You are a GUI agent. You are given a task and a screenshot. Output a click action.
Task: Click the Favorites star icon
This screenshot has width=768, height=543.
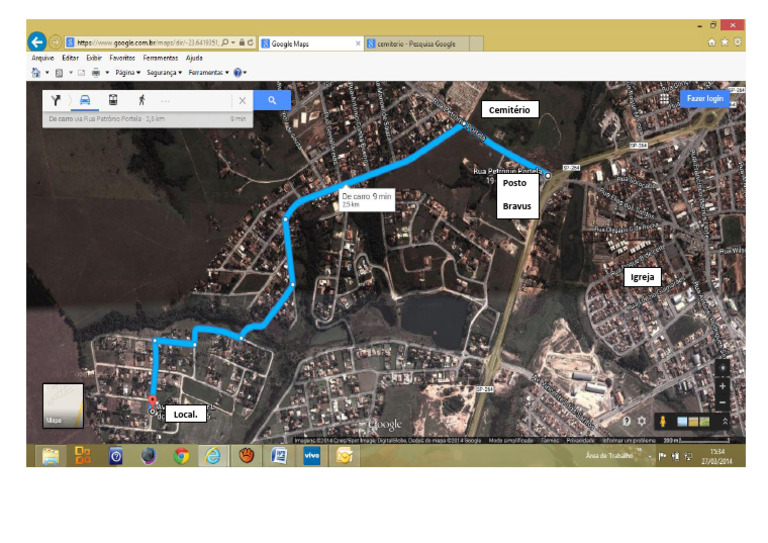[725, 43]
